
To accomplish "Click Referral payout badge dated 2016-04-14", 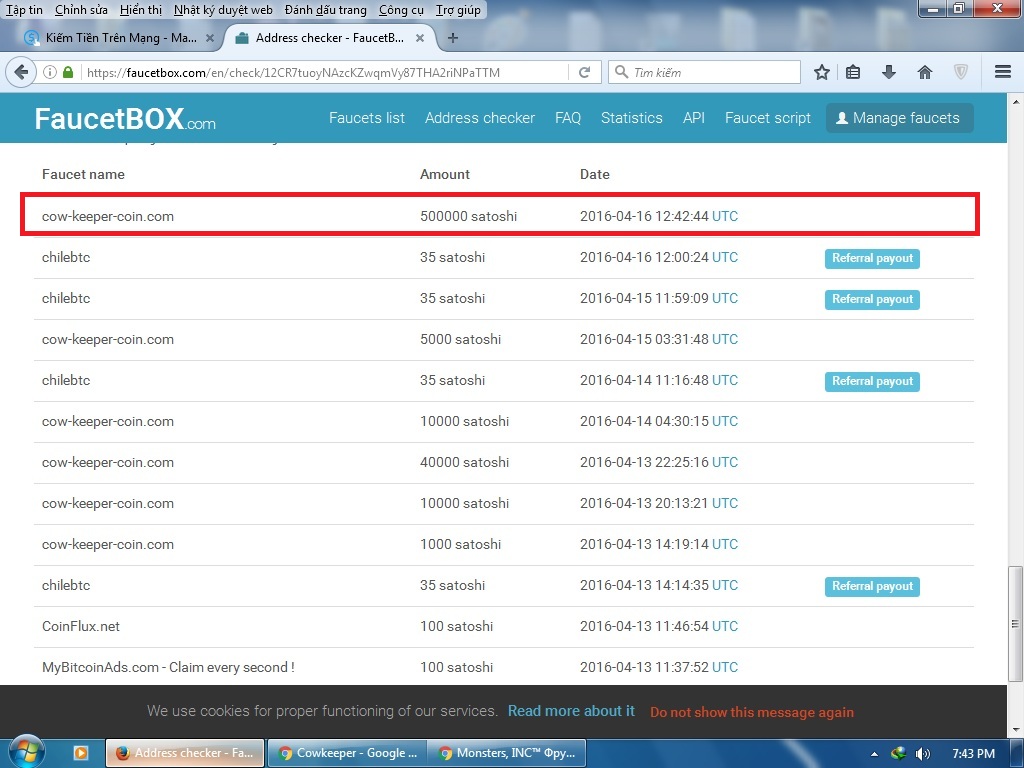I will (x=872, y=381).
